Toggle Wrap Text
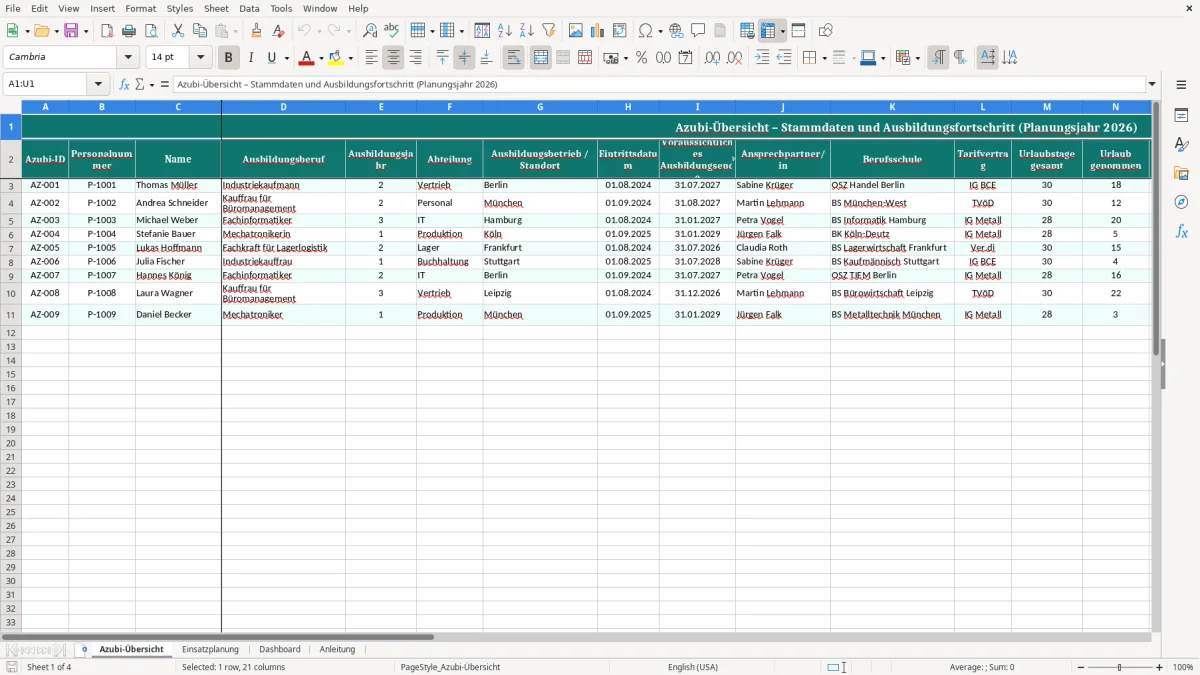Screen dimensions: 1200x675 (x=514, y=58)
